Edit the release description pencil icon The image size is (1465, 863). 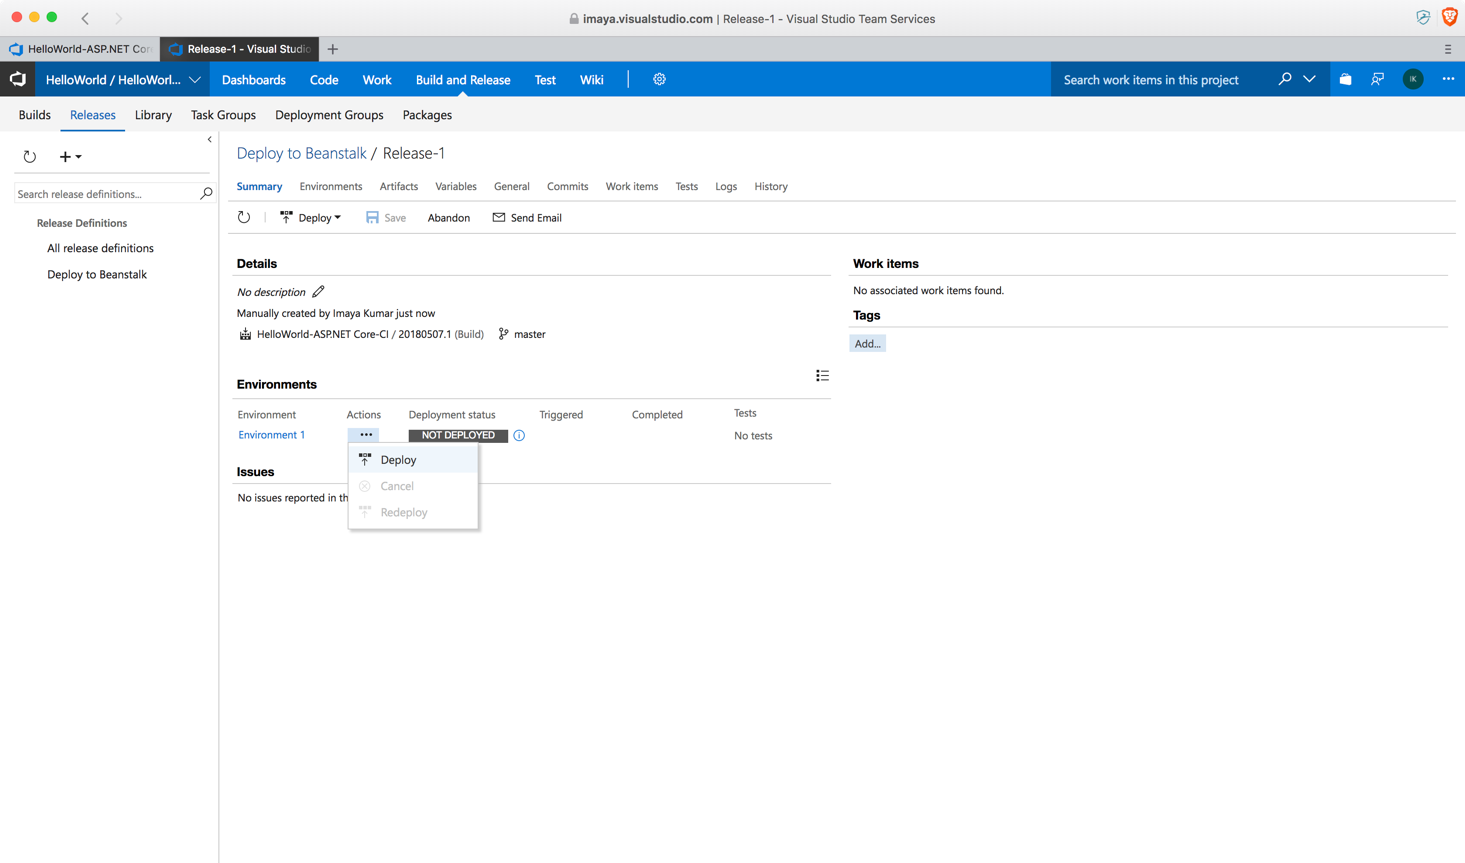(x=318, y=292)
